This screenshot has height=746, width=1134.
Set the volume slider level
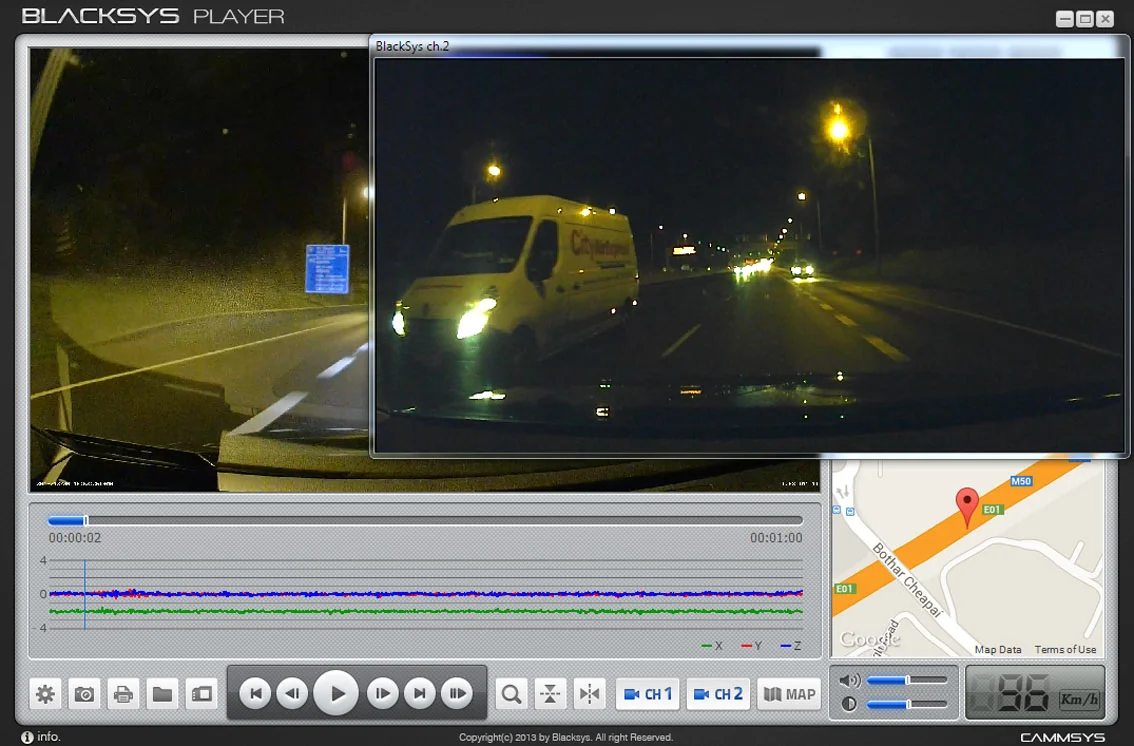tap(907, 680)
